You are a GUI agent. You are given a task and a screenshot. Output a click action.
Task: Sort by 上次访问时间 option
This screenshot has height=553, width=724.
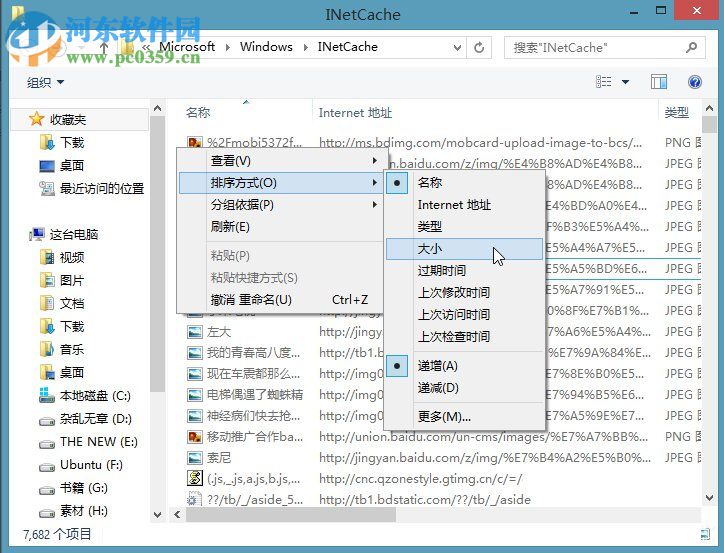point(465,315)
